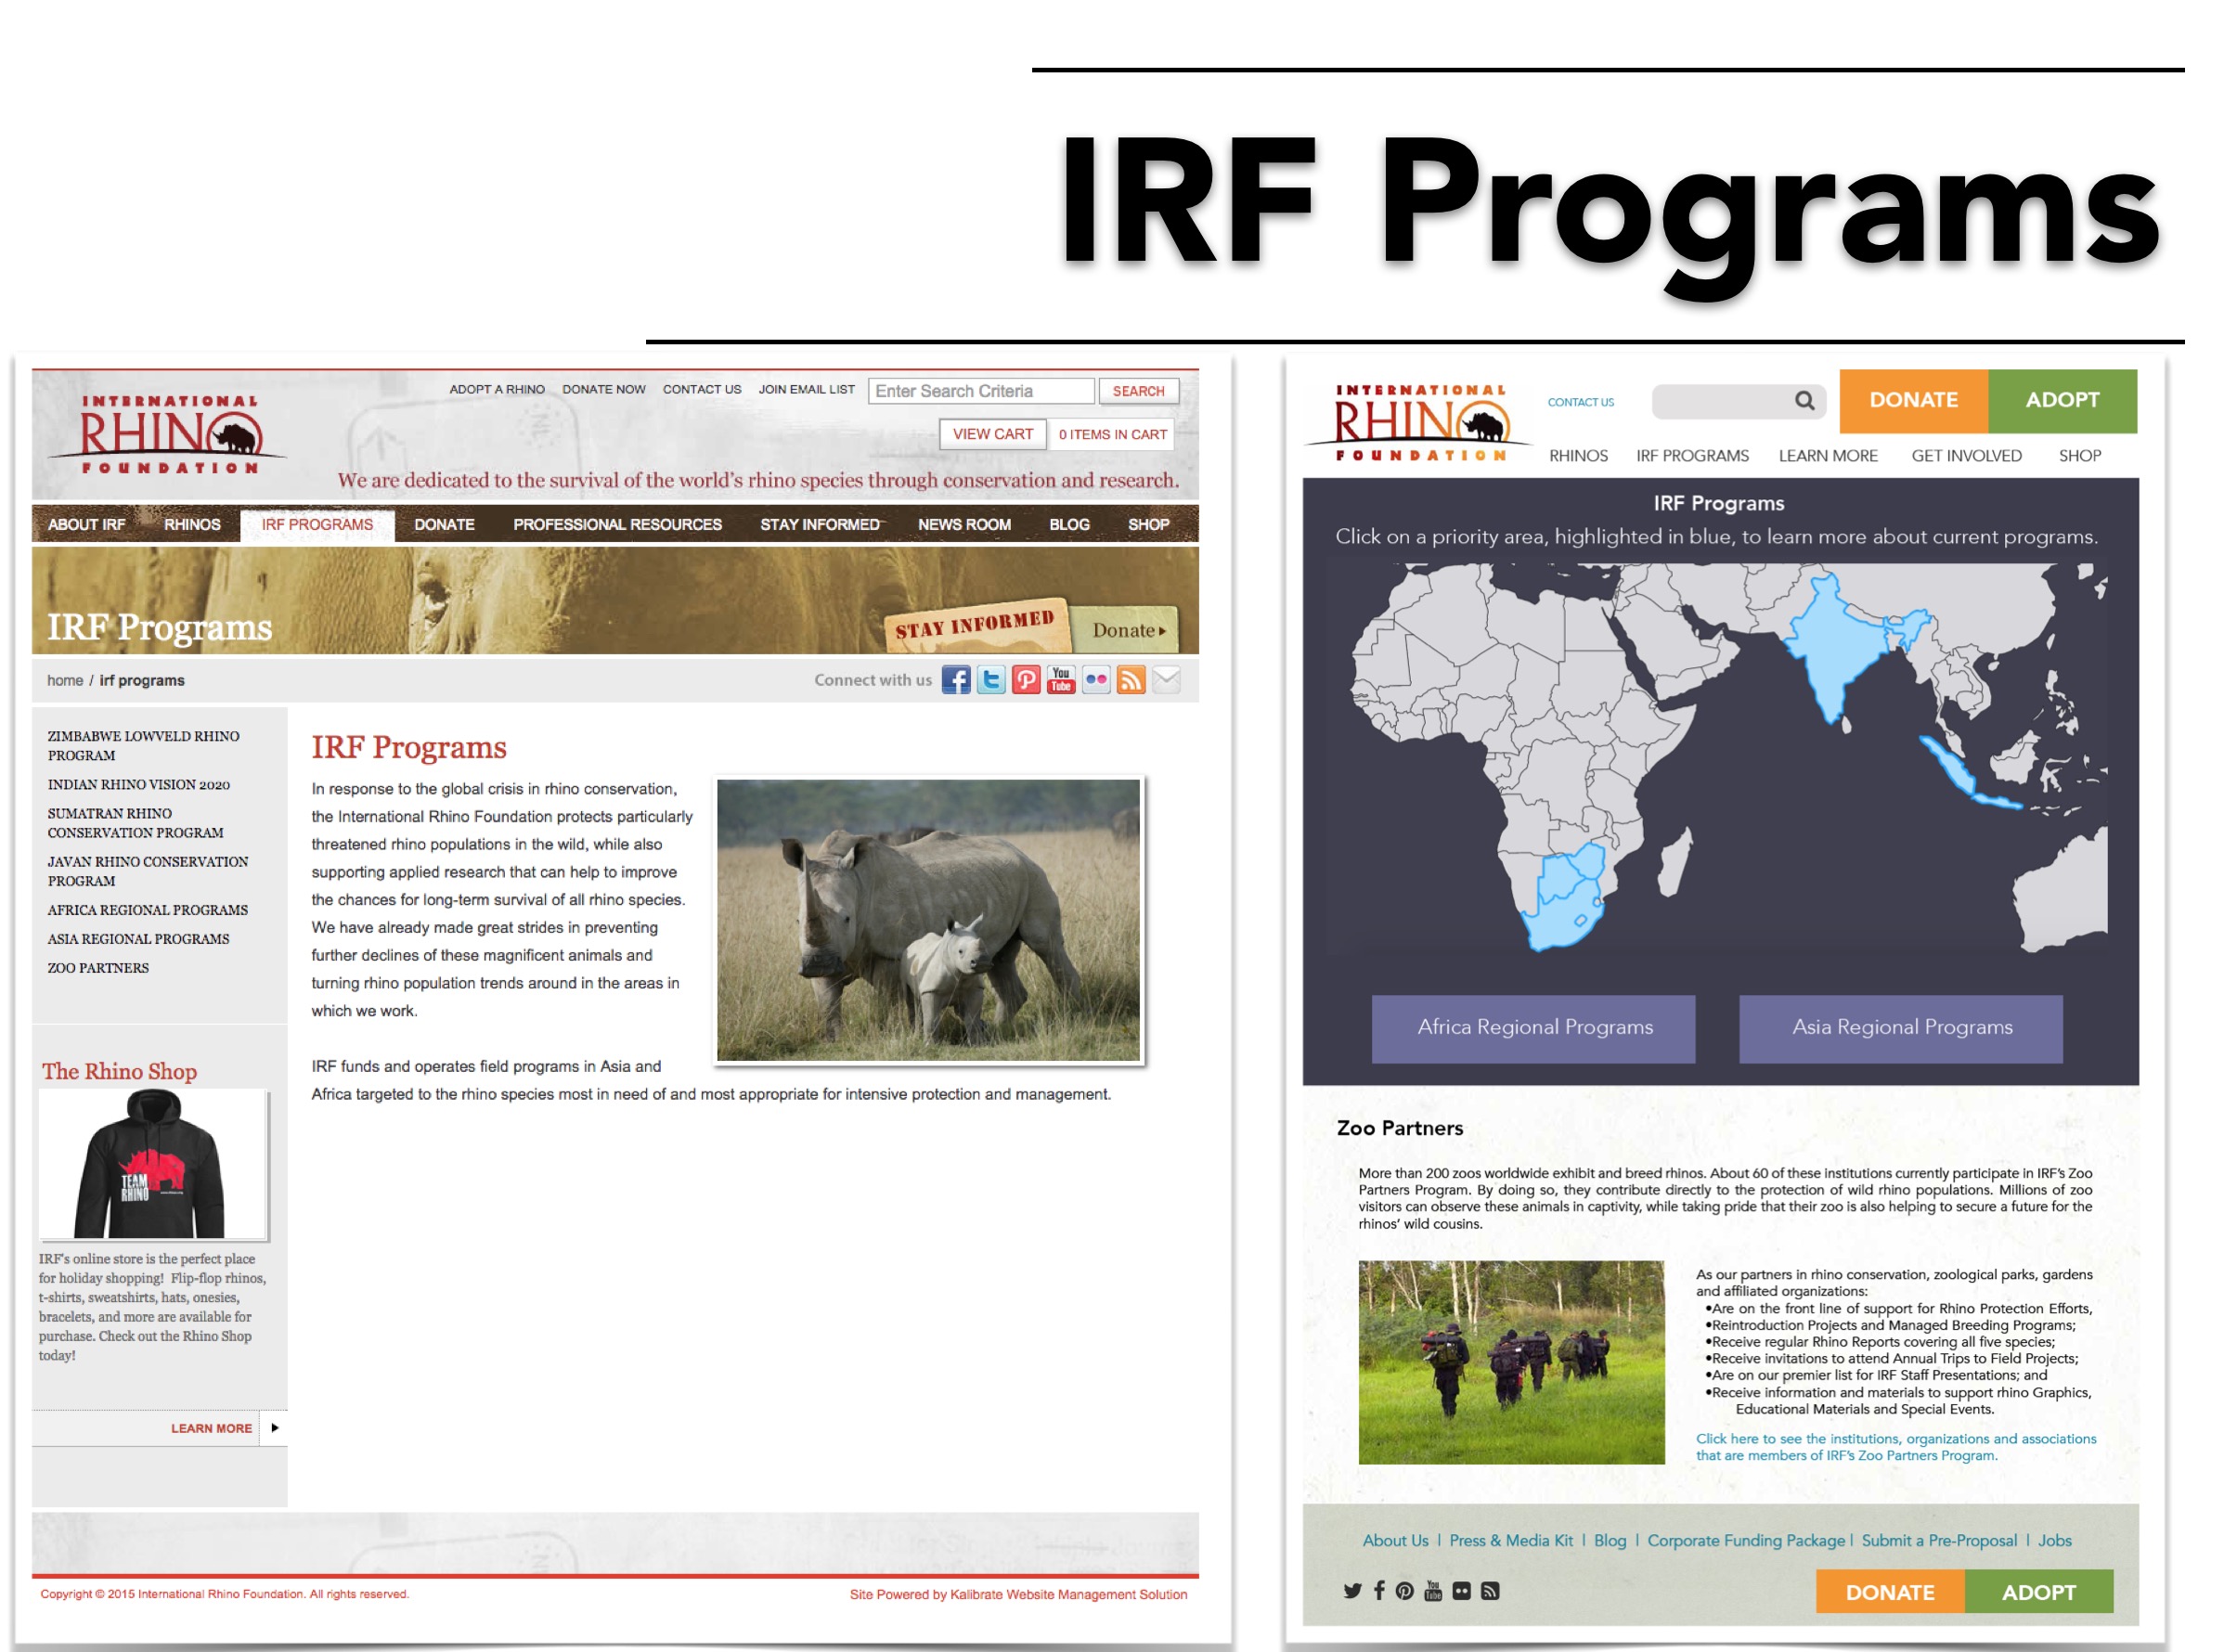Viewport: 2224px width, 1652px height.
Task: Open PROFESSIONAL RESOURCES menu item
Action: tap(617, 524)
